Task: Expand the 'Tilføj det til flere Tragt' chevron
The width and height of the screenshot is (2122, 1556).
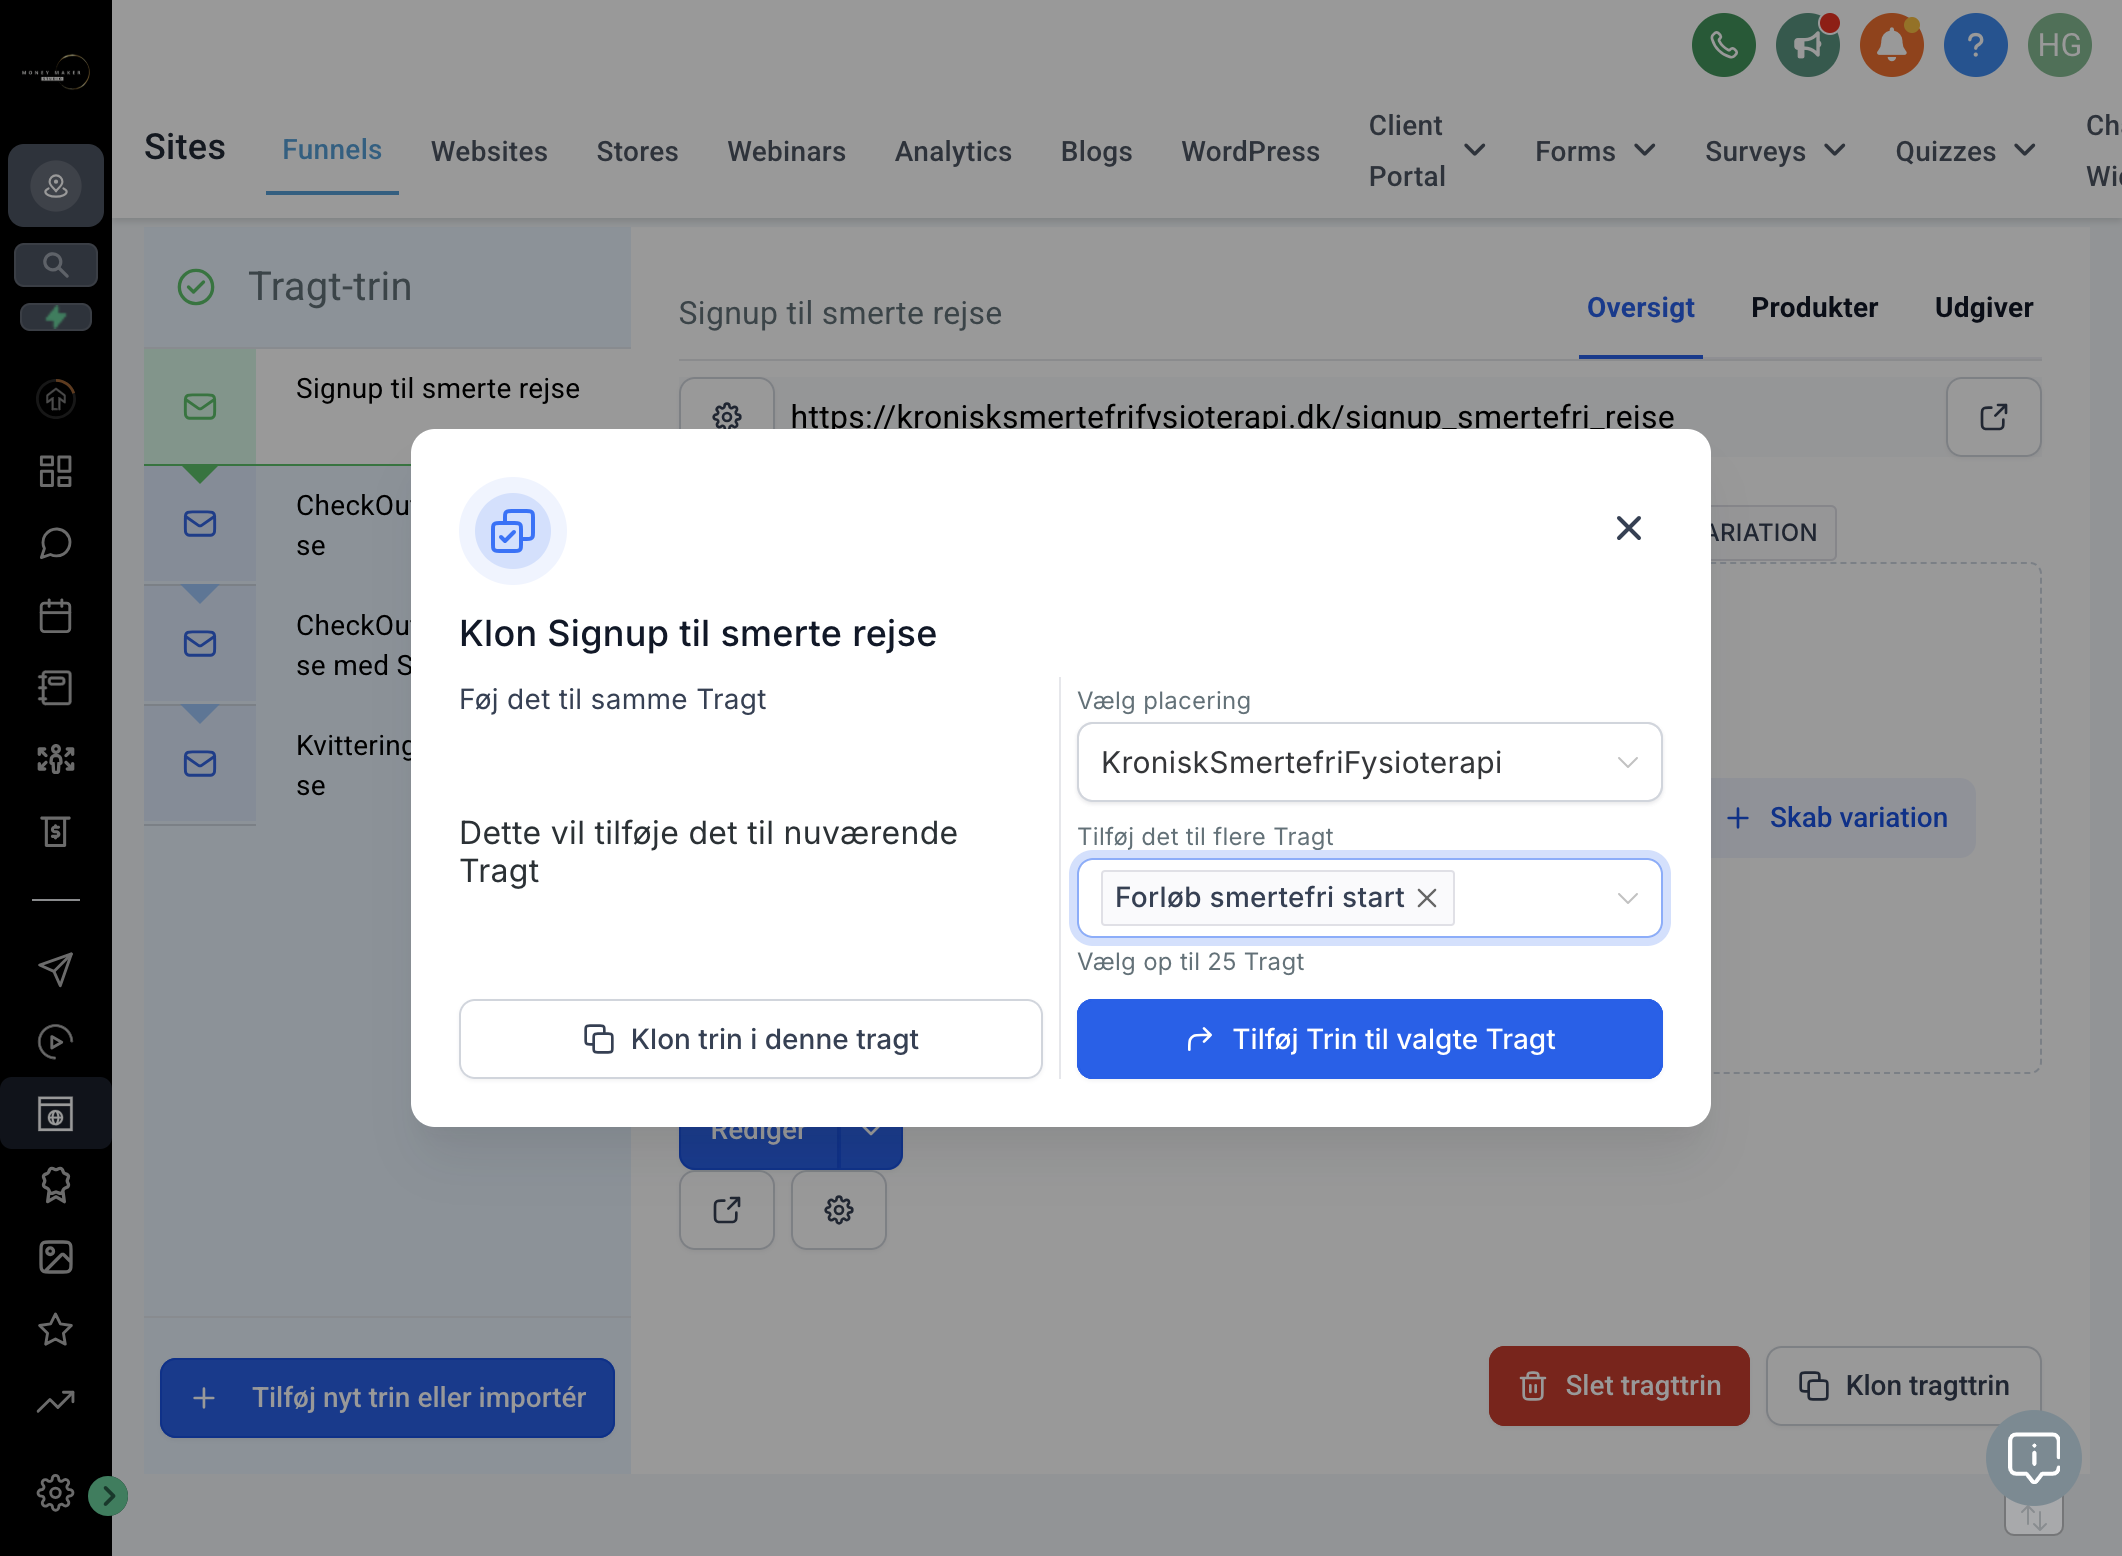Action: 1627,898
